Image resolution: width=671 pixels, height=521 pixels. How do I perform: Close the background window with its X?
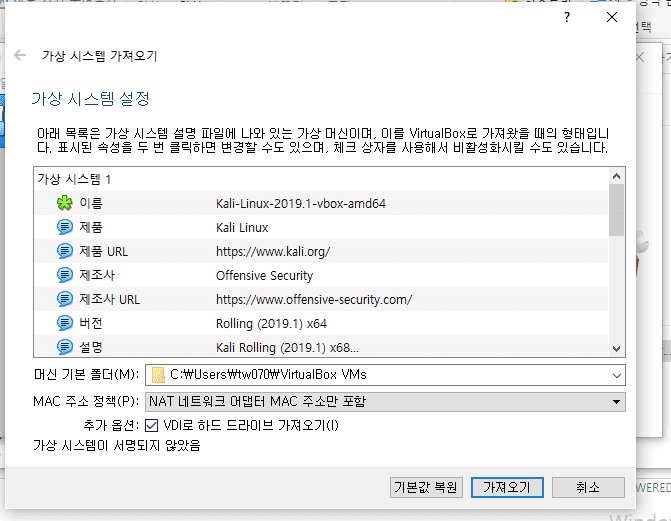coord(640,57)
